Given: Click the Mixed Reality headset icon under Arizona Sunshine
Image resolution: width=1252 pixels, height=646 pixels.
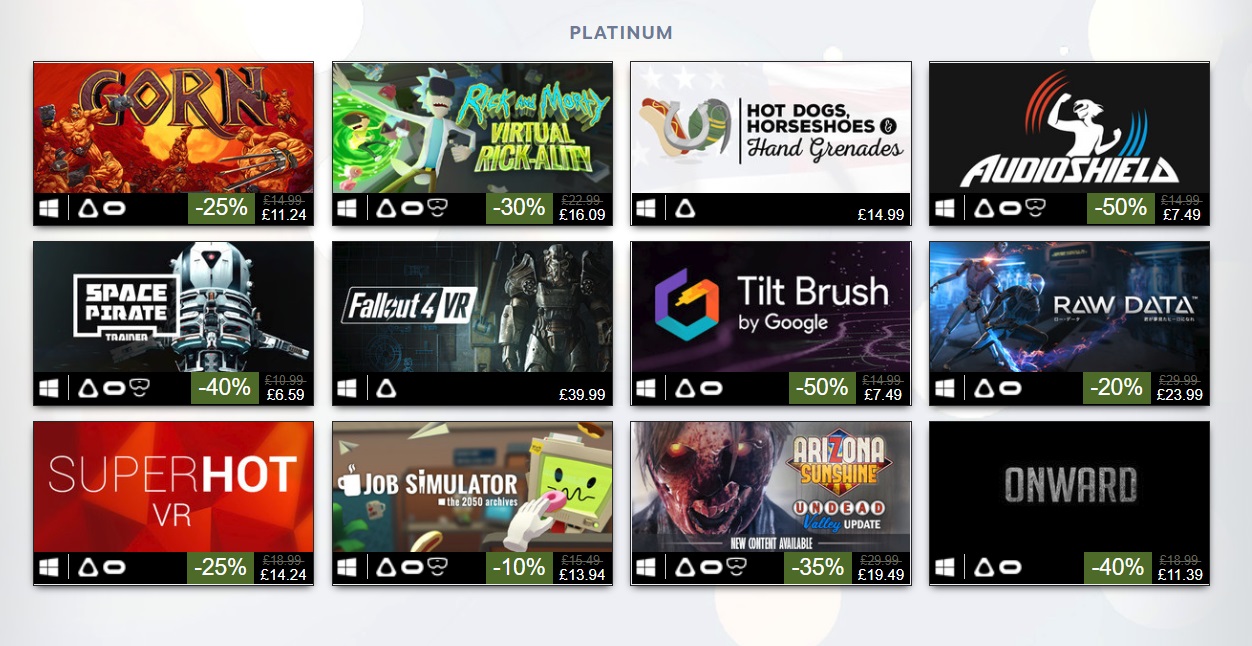Looking at the screenshot, I should point(737,568).
